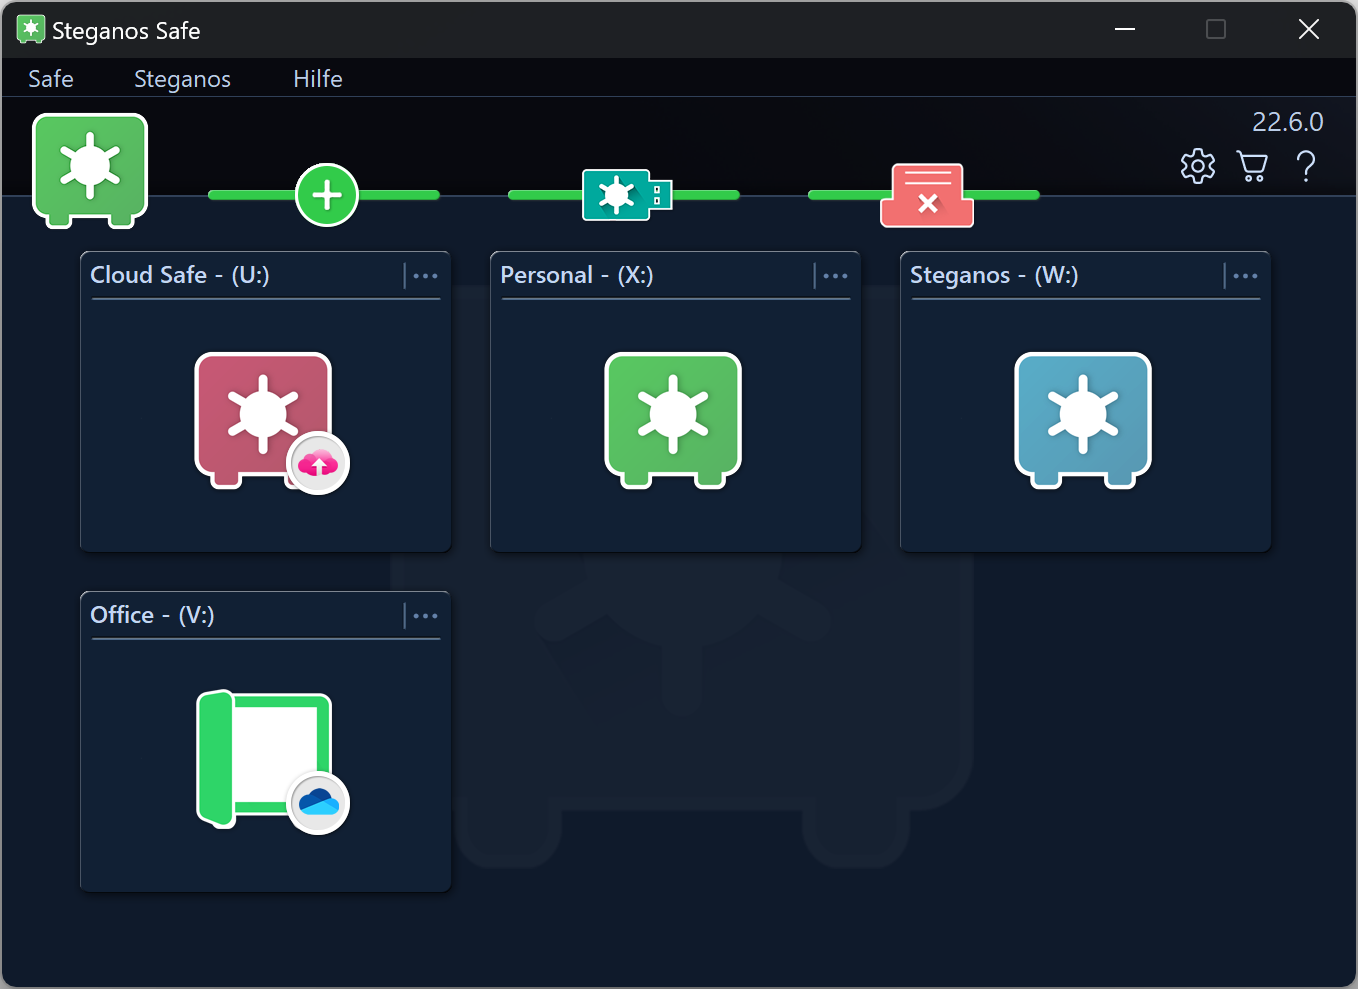1358x989 pixels.
Task: Click the green plus create-safe icon
Action: (x=327, y=195)
